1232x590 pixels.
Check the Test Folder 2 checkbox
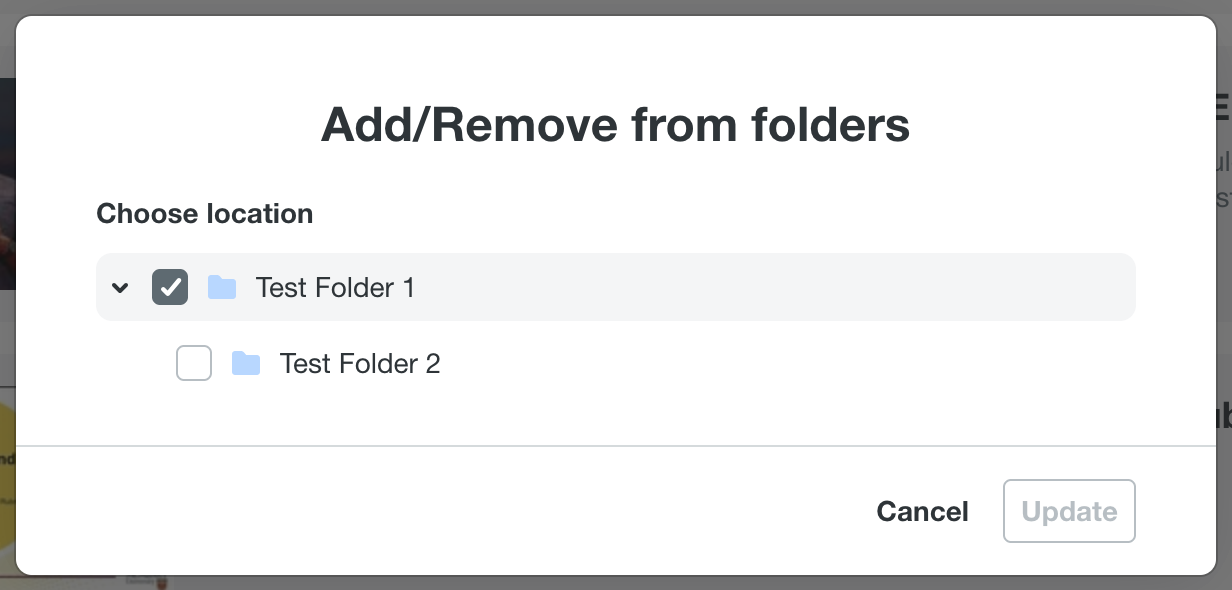[194, 363]
